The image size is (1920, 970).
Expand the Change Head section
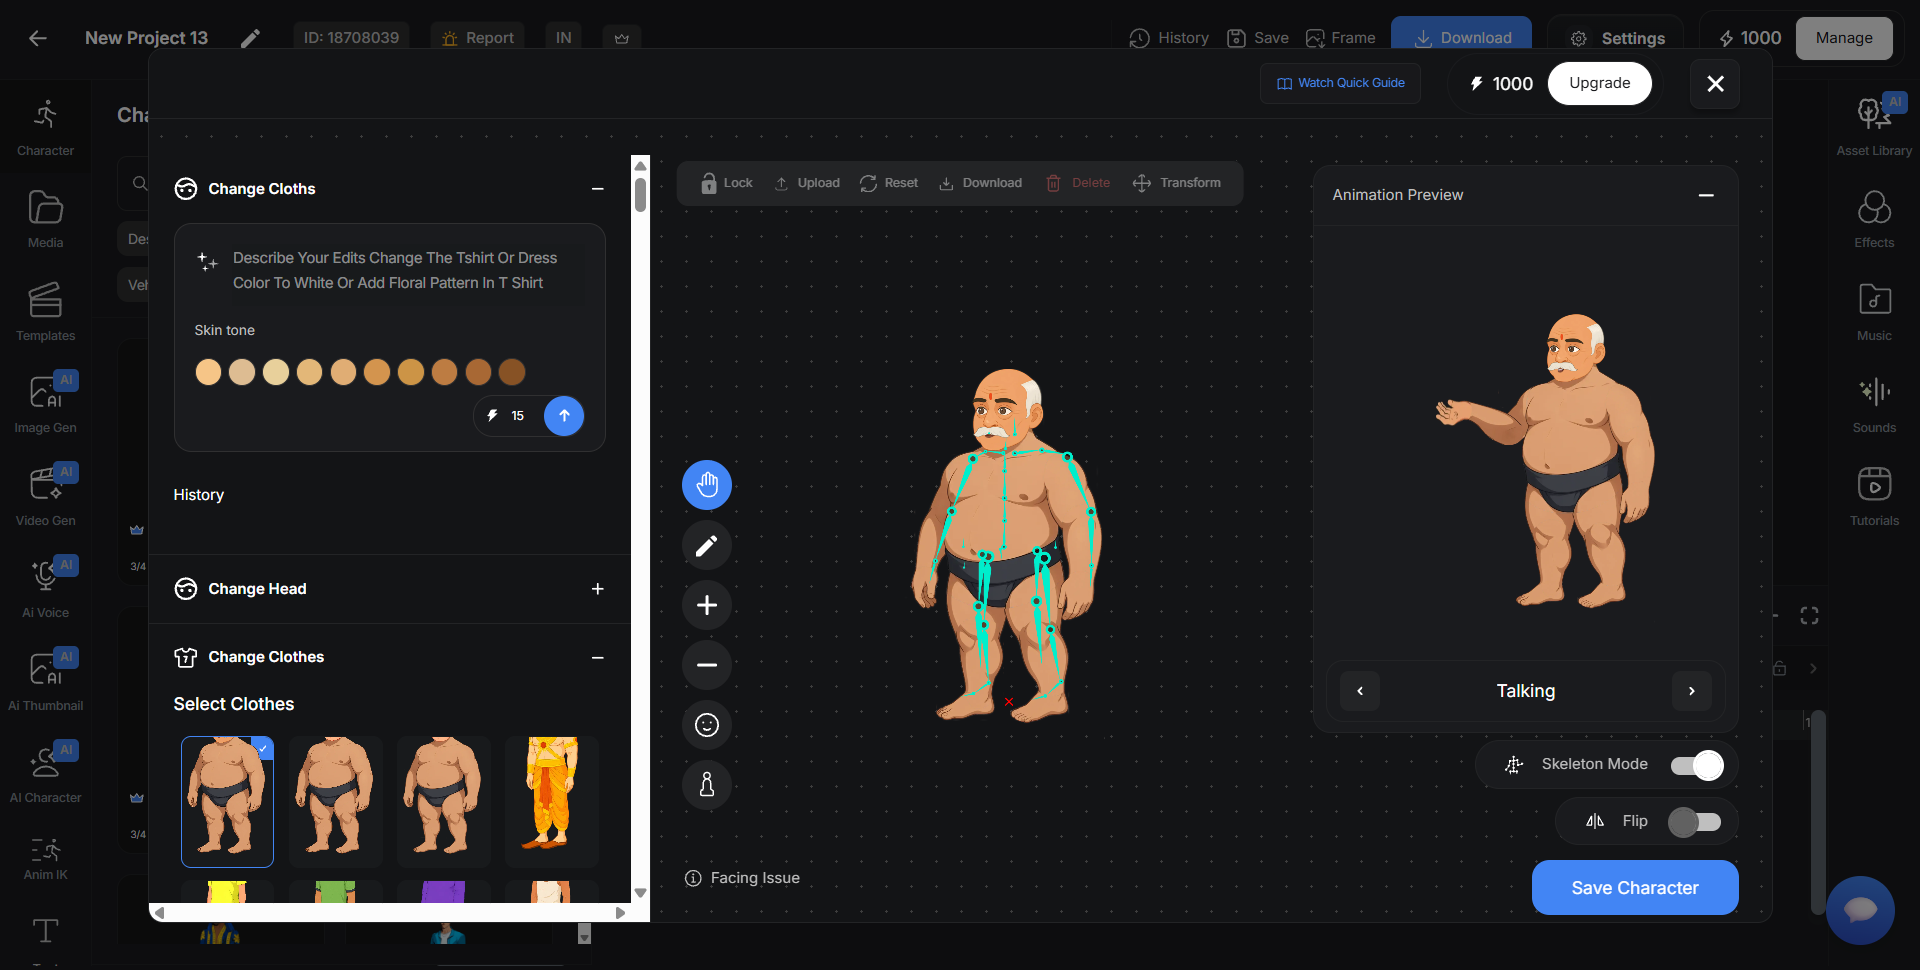pyautogui.click(x=597, y=589)
